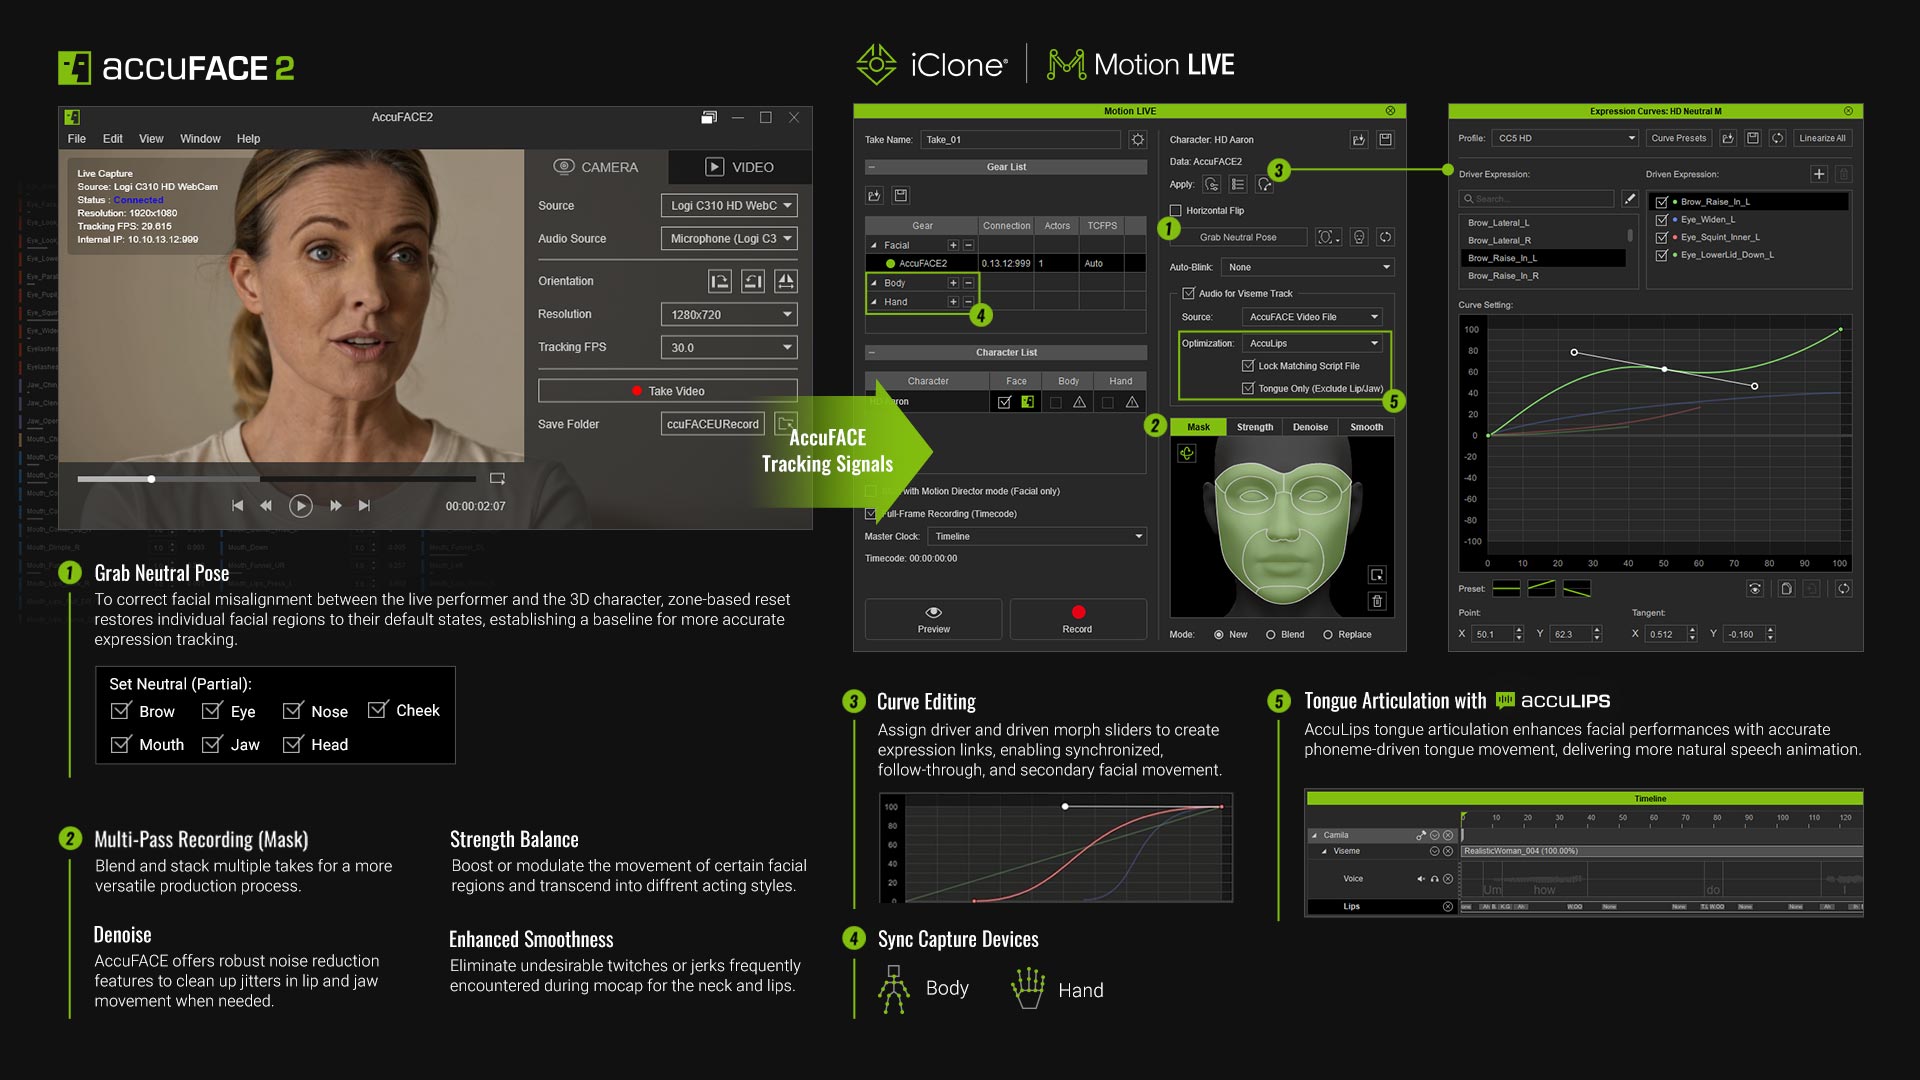Click save icon in Expression Curves toolbar
1920x1080 pixels.
(1753, 138)
